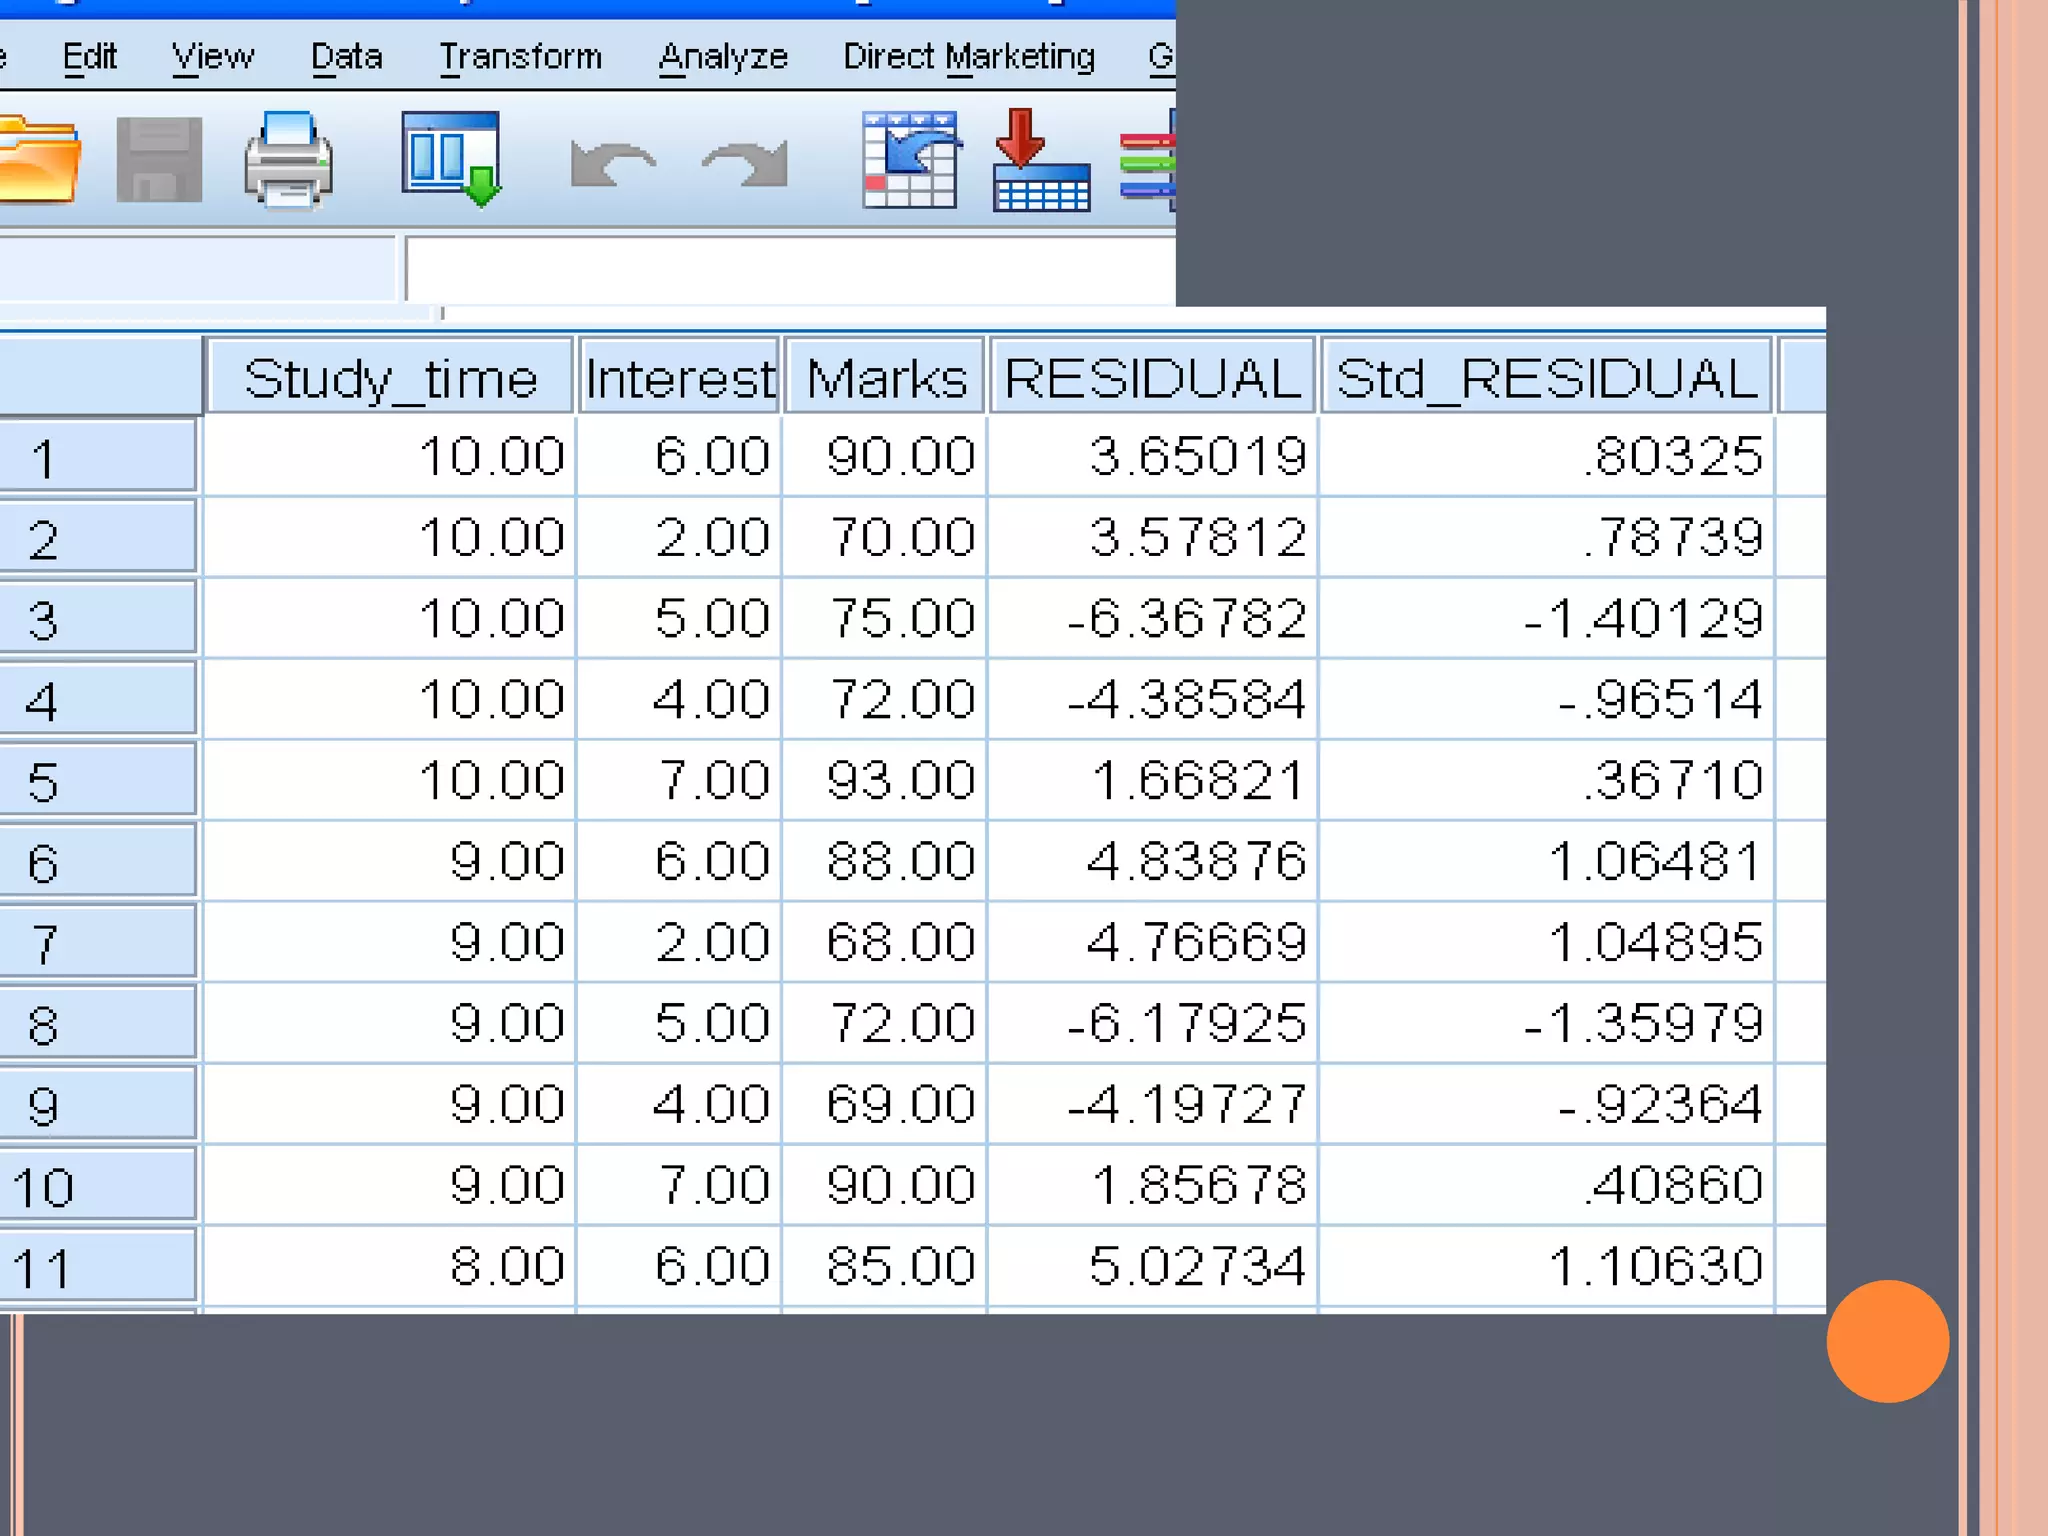Select the Marks column header
The height and width of the screenshot is (1536, 2048).
pos(885,378)
